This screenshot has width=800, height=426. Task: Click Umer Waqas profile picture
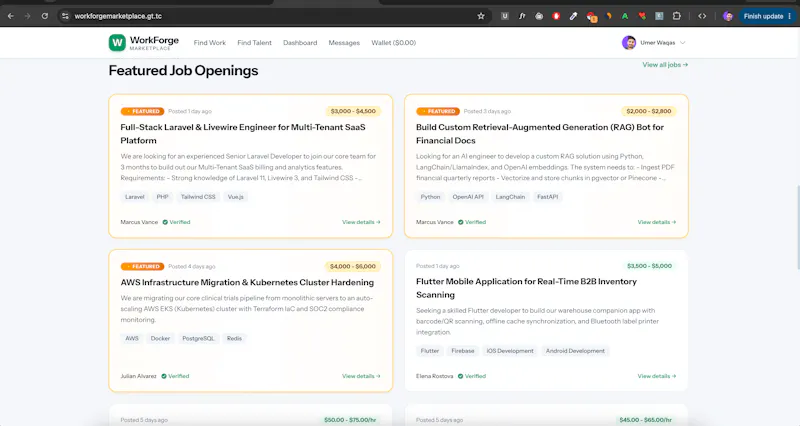(x=629, y=43)
